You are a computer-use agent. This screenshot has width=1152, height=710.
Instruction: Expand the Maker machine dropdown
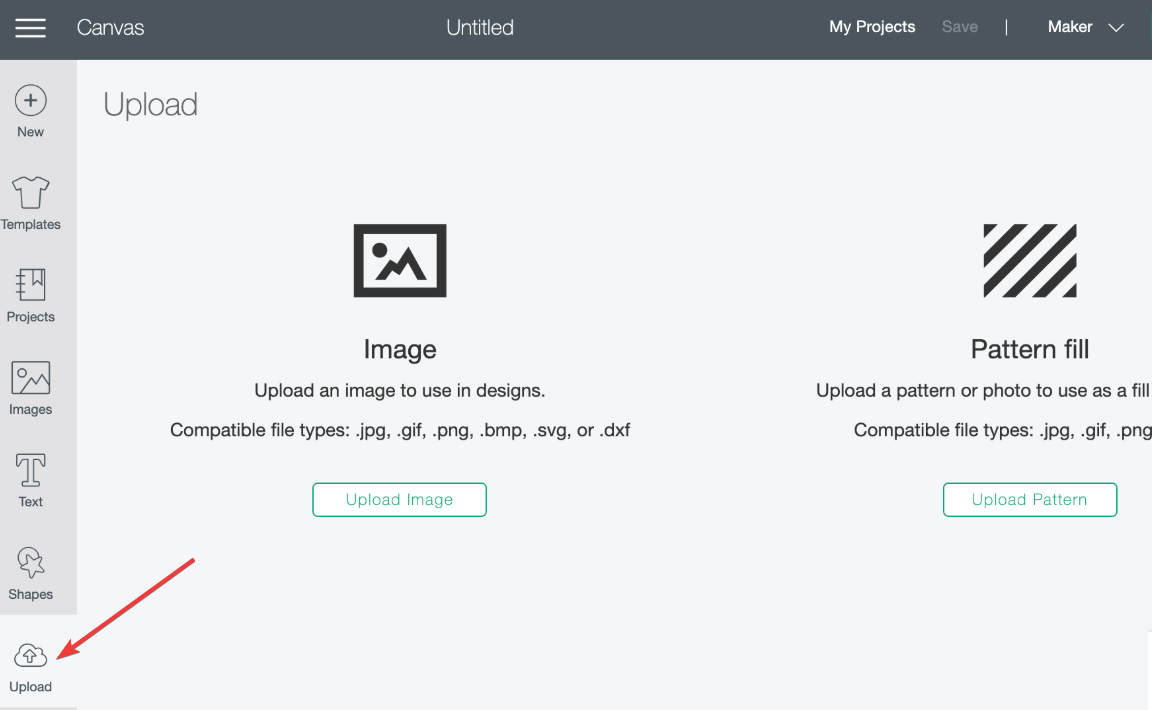(1070, 27)
